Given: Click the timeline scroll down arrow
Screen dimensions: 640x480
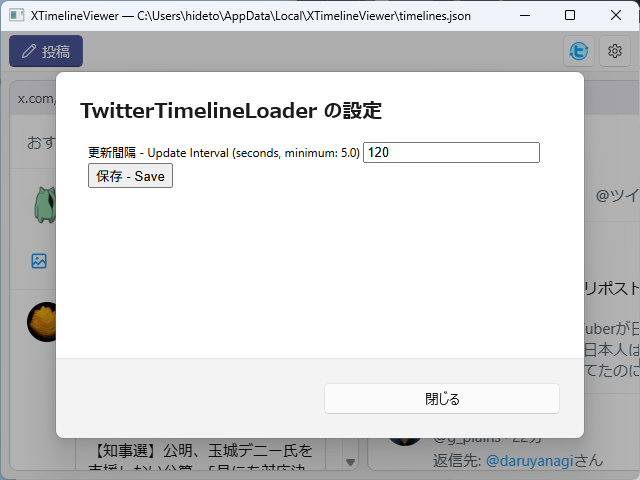Looking at the screenshot, I should coord(350,462).
